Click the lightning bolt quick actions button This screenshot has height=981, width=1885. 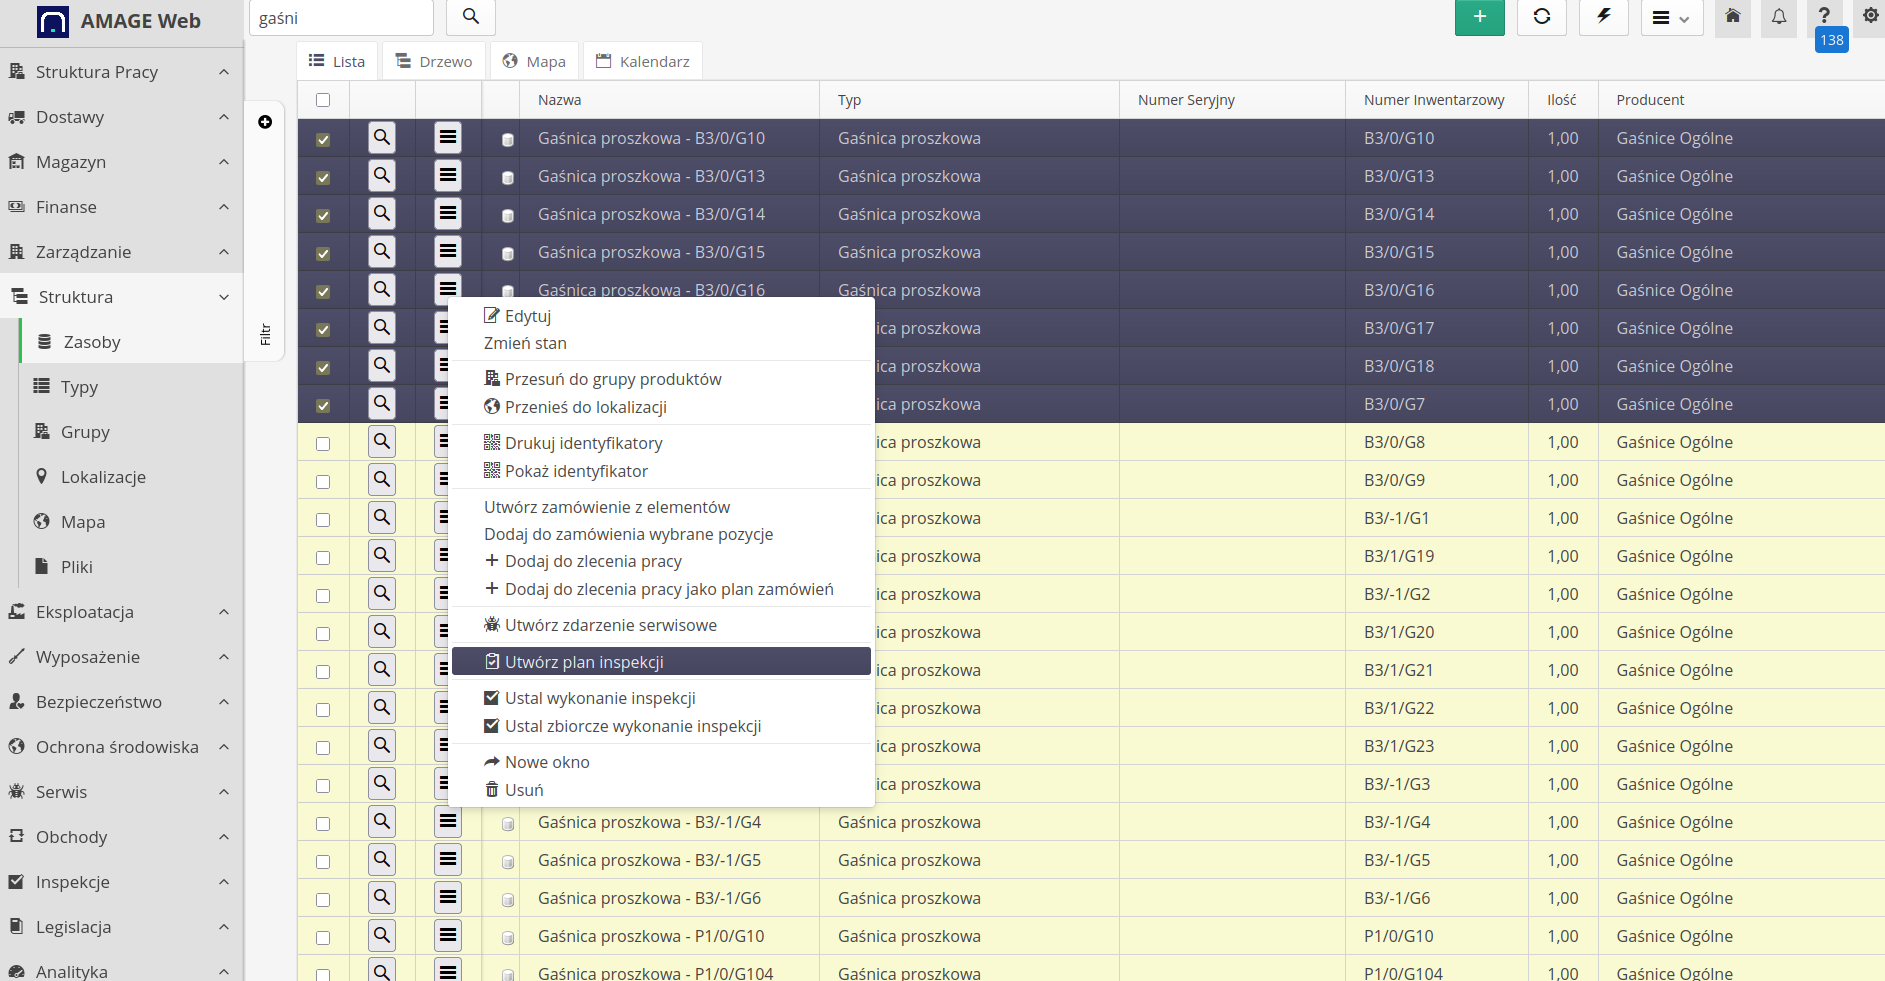click(x=1603, y=17)
